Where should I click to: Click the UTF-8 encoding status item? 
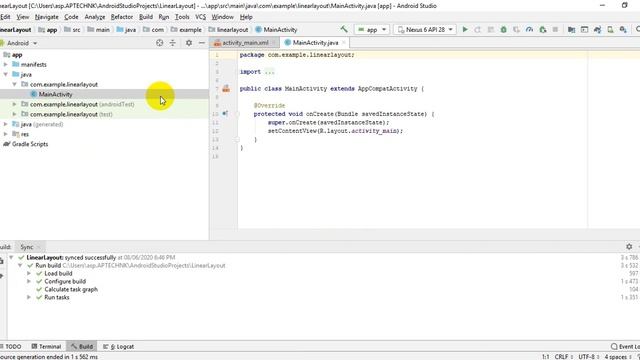(588, 357)
